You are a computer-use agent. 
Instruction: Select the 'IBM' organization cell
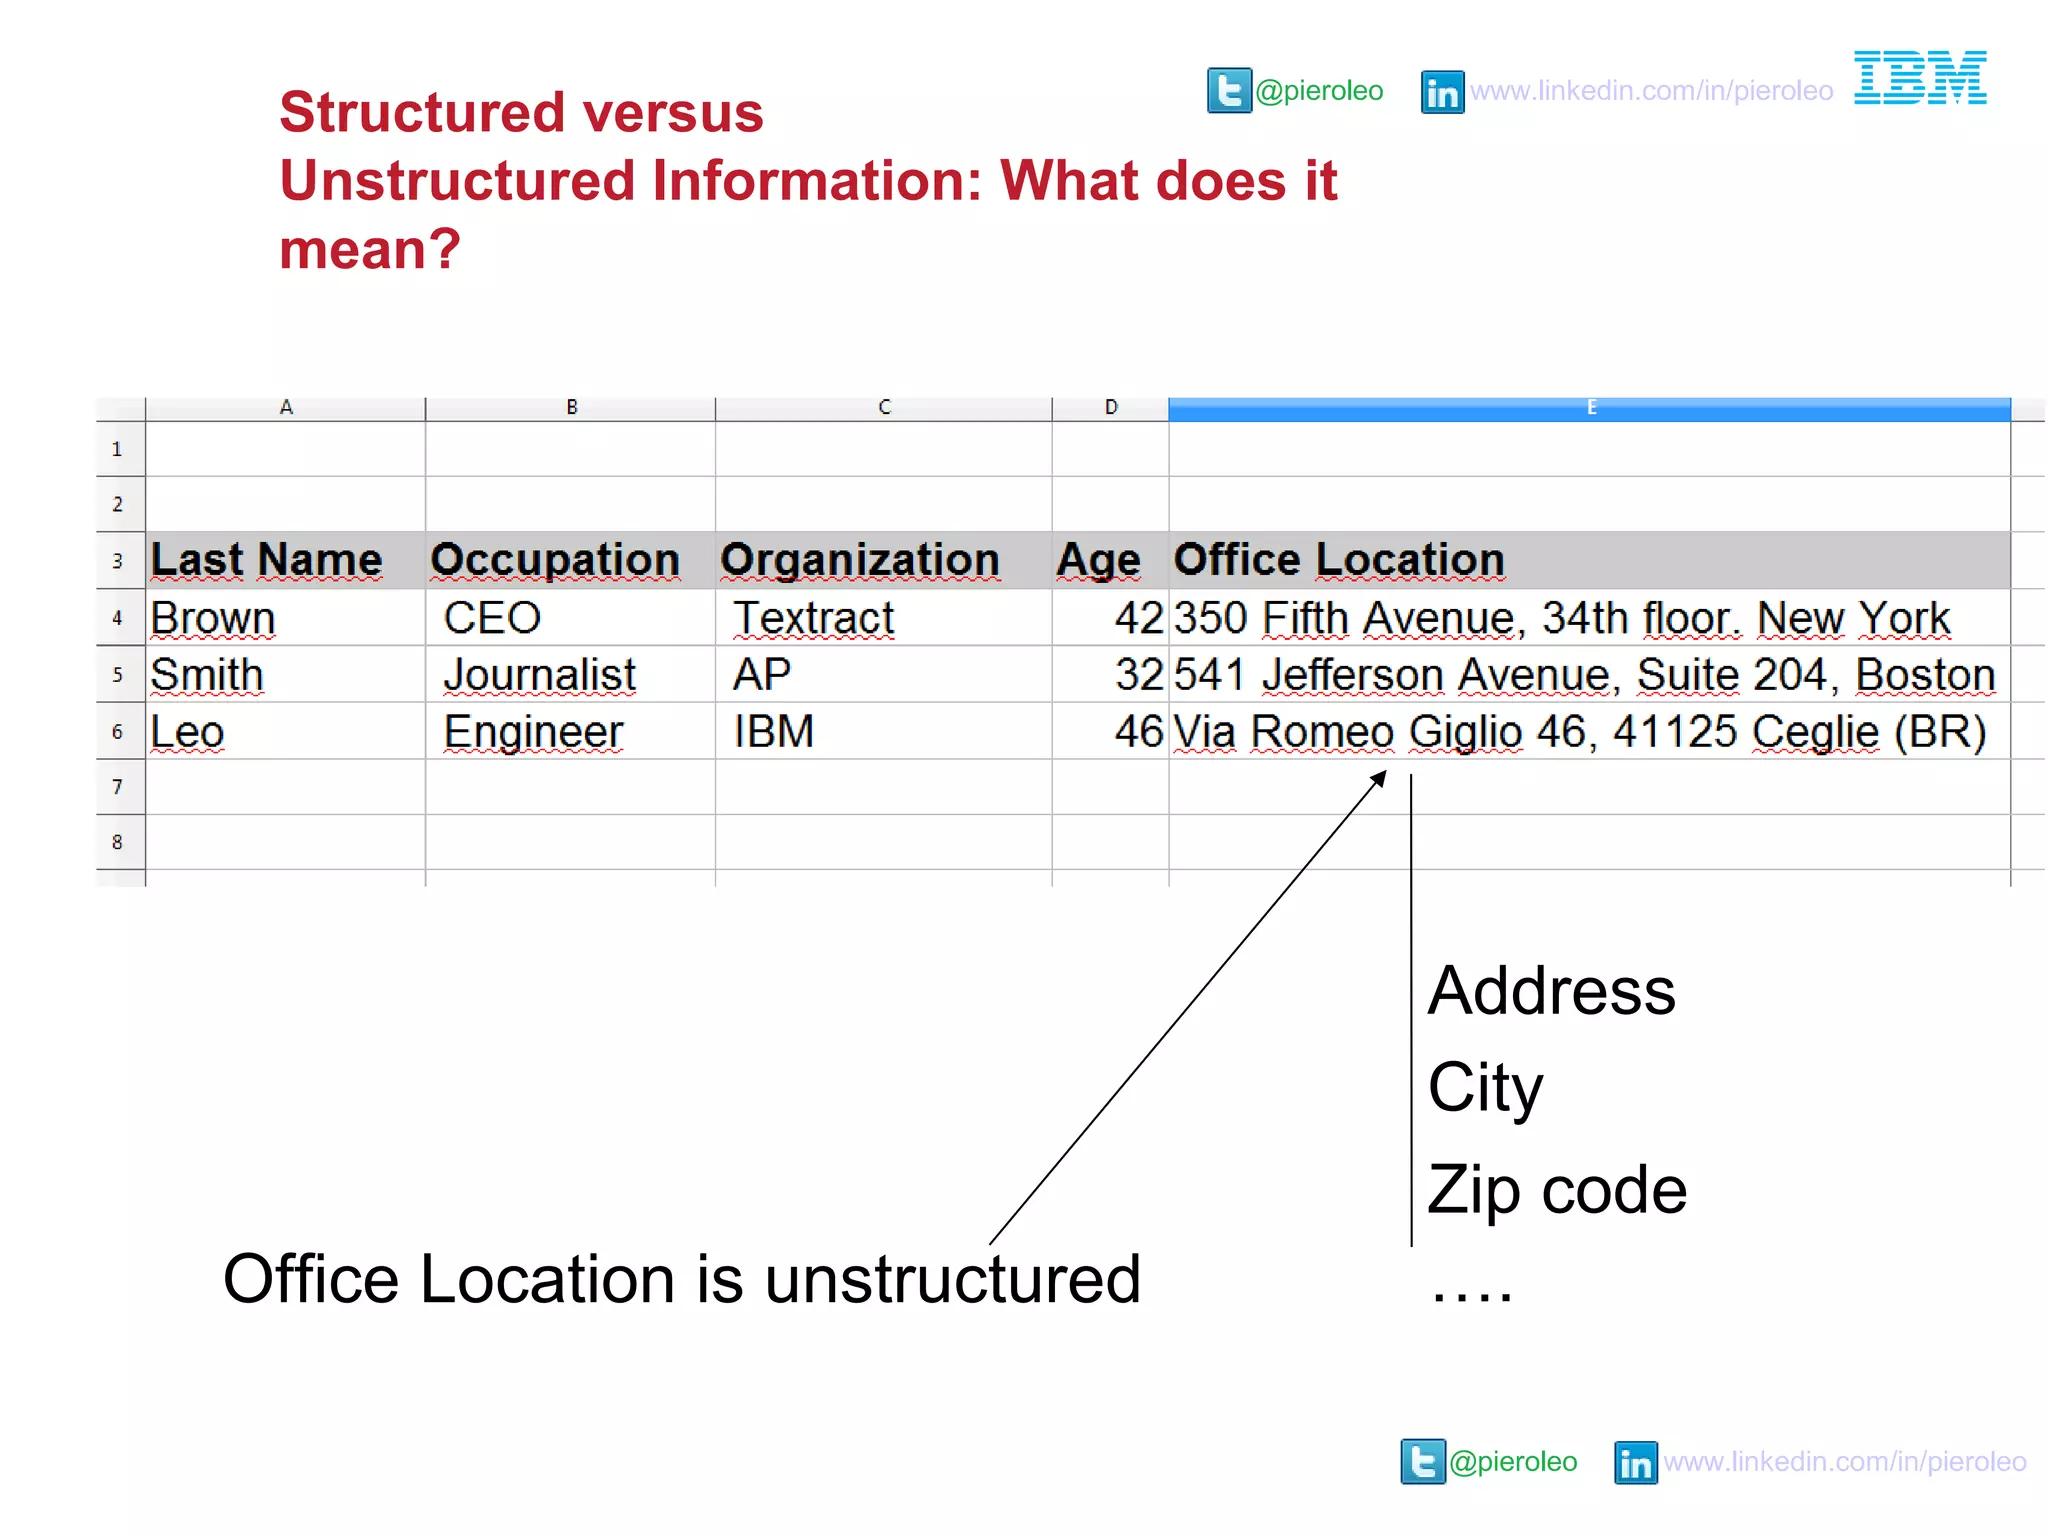coord(884,731)
